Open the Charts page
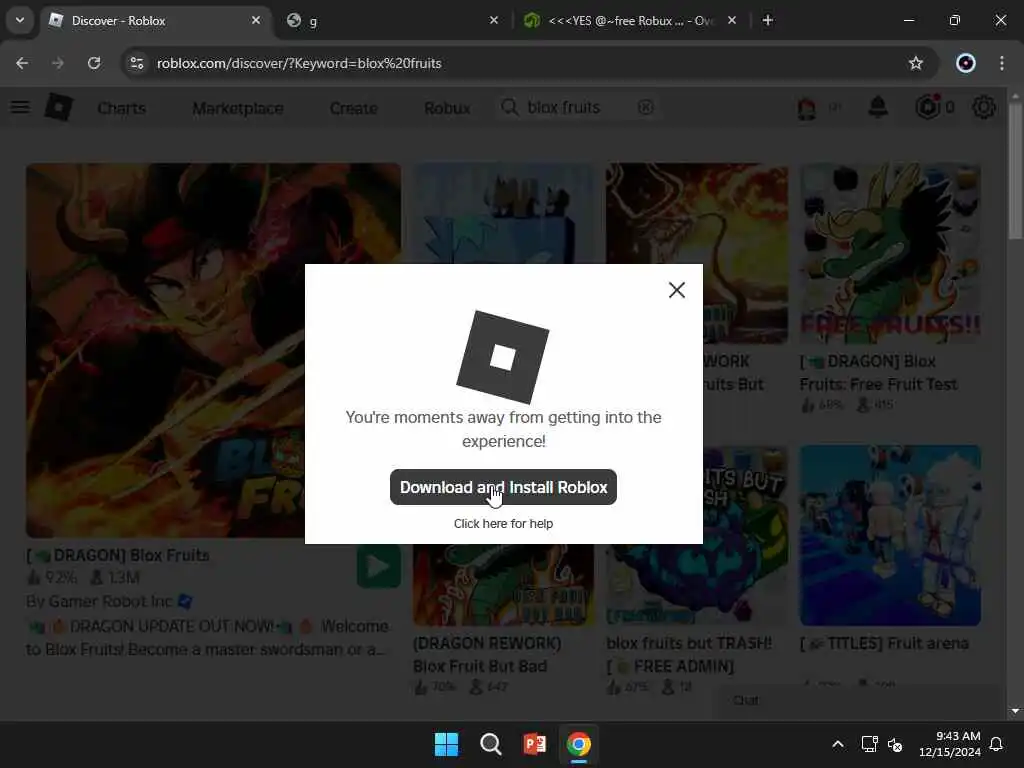The image size is (1024, 768). 121,108
